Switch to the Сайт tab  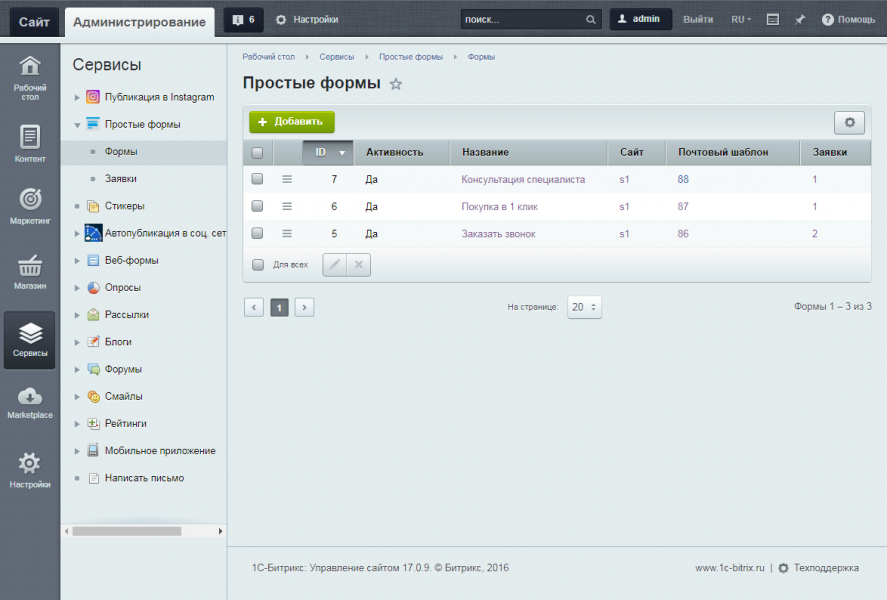pos(34,22)
